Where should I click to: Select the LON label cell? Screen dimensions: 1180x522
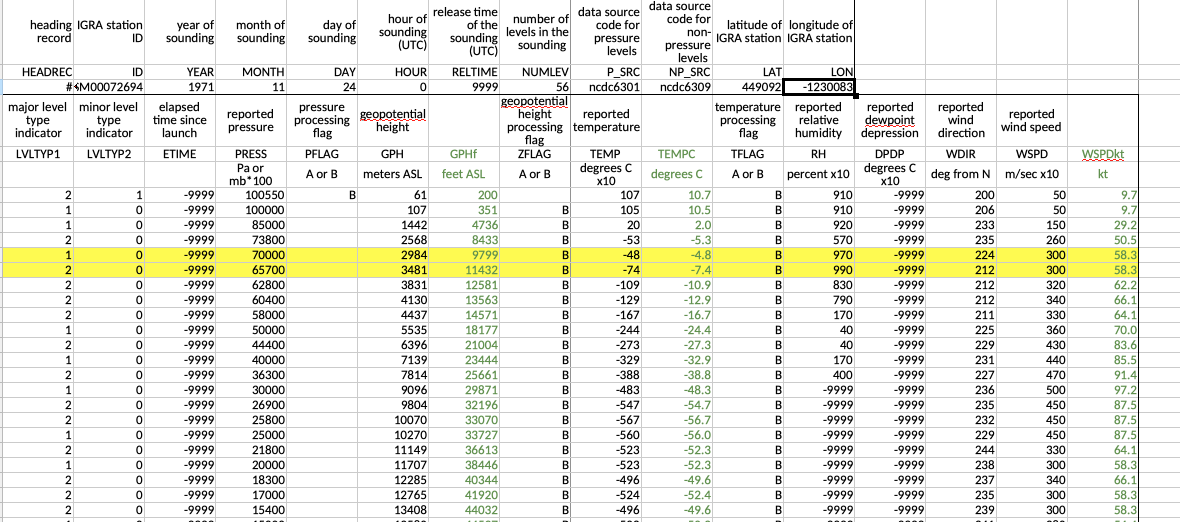click(x=819, y=72)
